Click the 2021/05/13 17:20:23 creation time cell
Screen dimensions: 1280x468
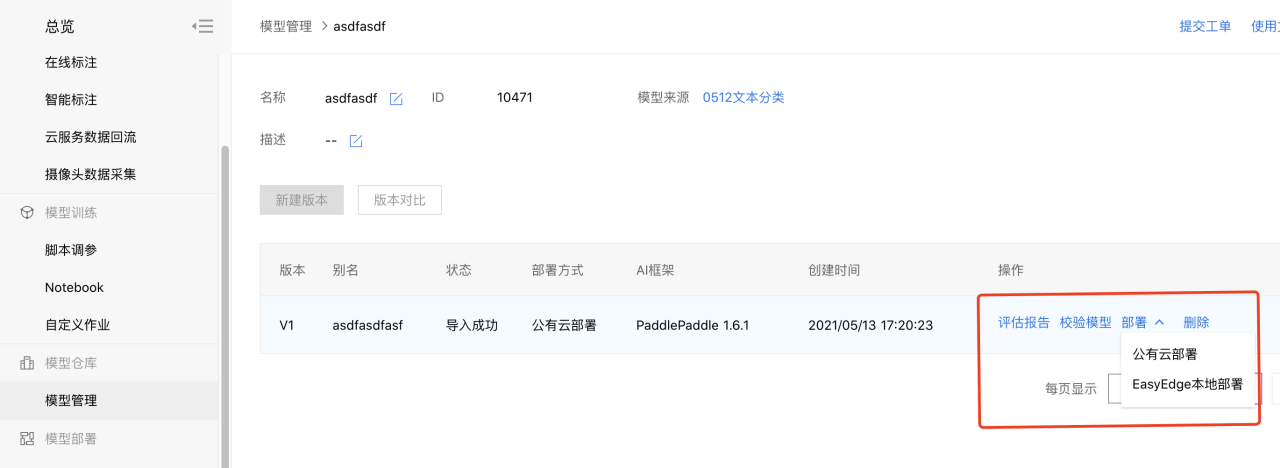point(870,324)
